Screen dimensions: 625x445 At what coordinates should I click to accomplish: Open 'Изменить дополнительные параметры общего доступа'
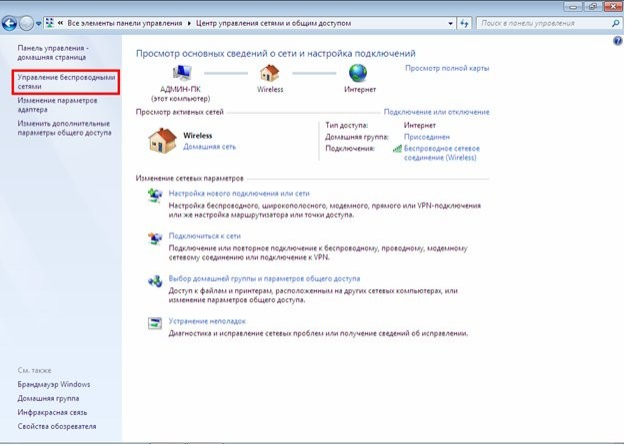click(x=64, y=128)
